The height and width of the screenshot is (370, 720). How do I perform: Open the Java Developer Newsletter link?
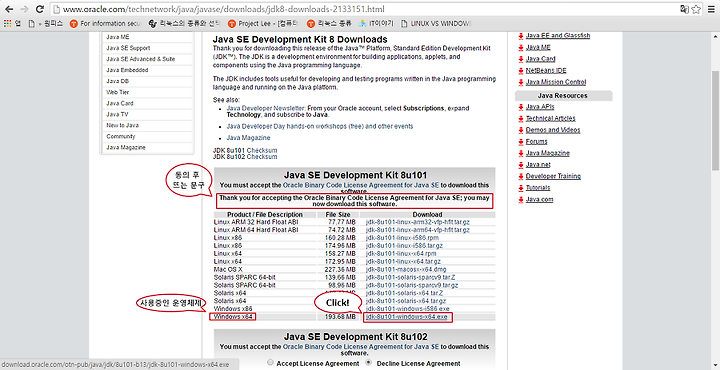click(x=266, y=108)
